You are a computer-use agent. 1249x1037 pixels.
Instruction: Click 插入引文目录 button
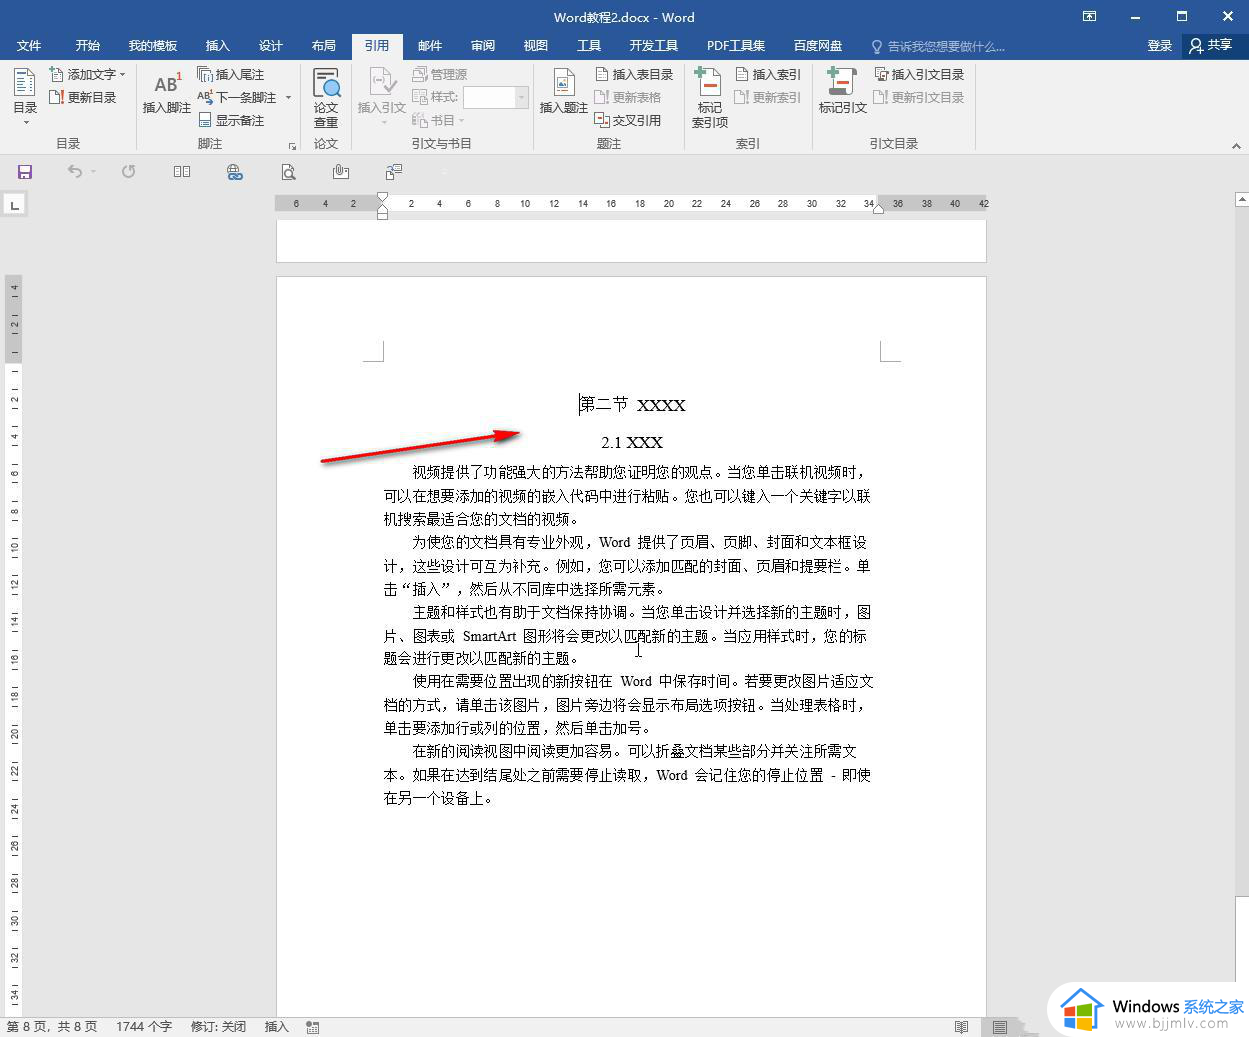[x=919, y=74]
